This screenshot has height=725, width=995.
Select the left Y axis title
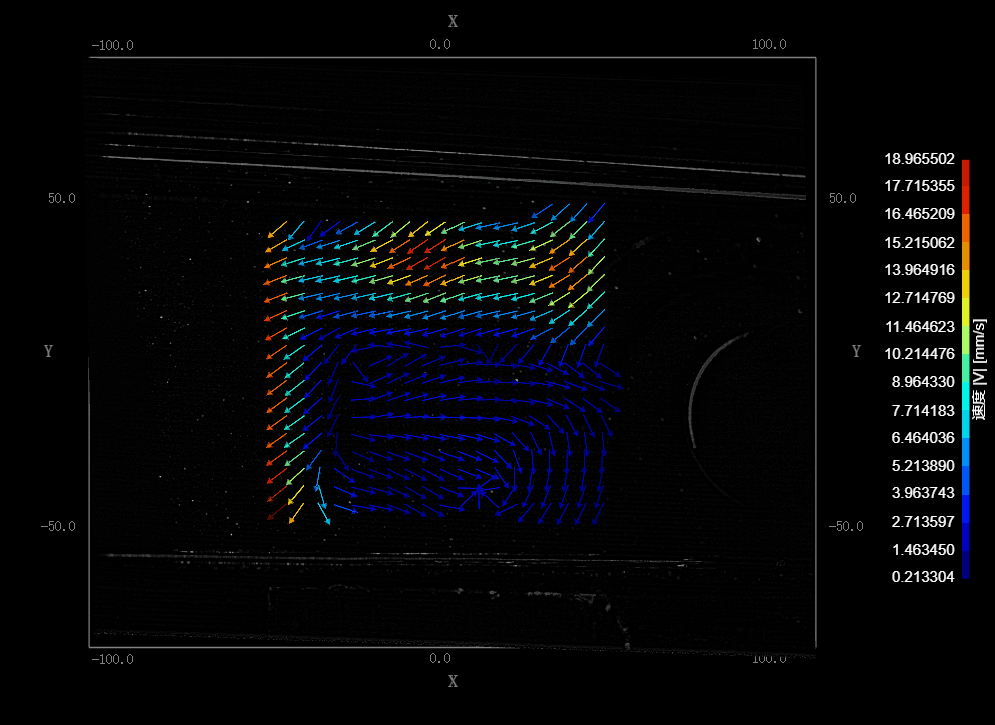coord(49,351)
